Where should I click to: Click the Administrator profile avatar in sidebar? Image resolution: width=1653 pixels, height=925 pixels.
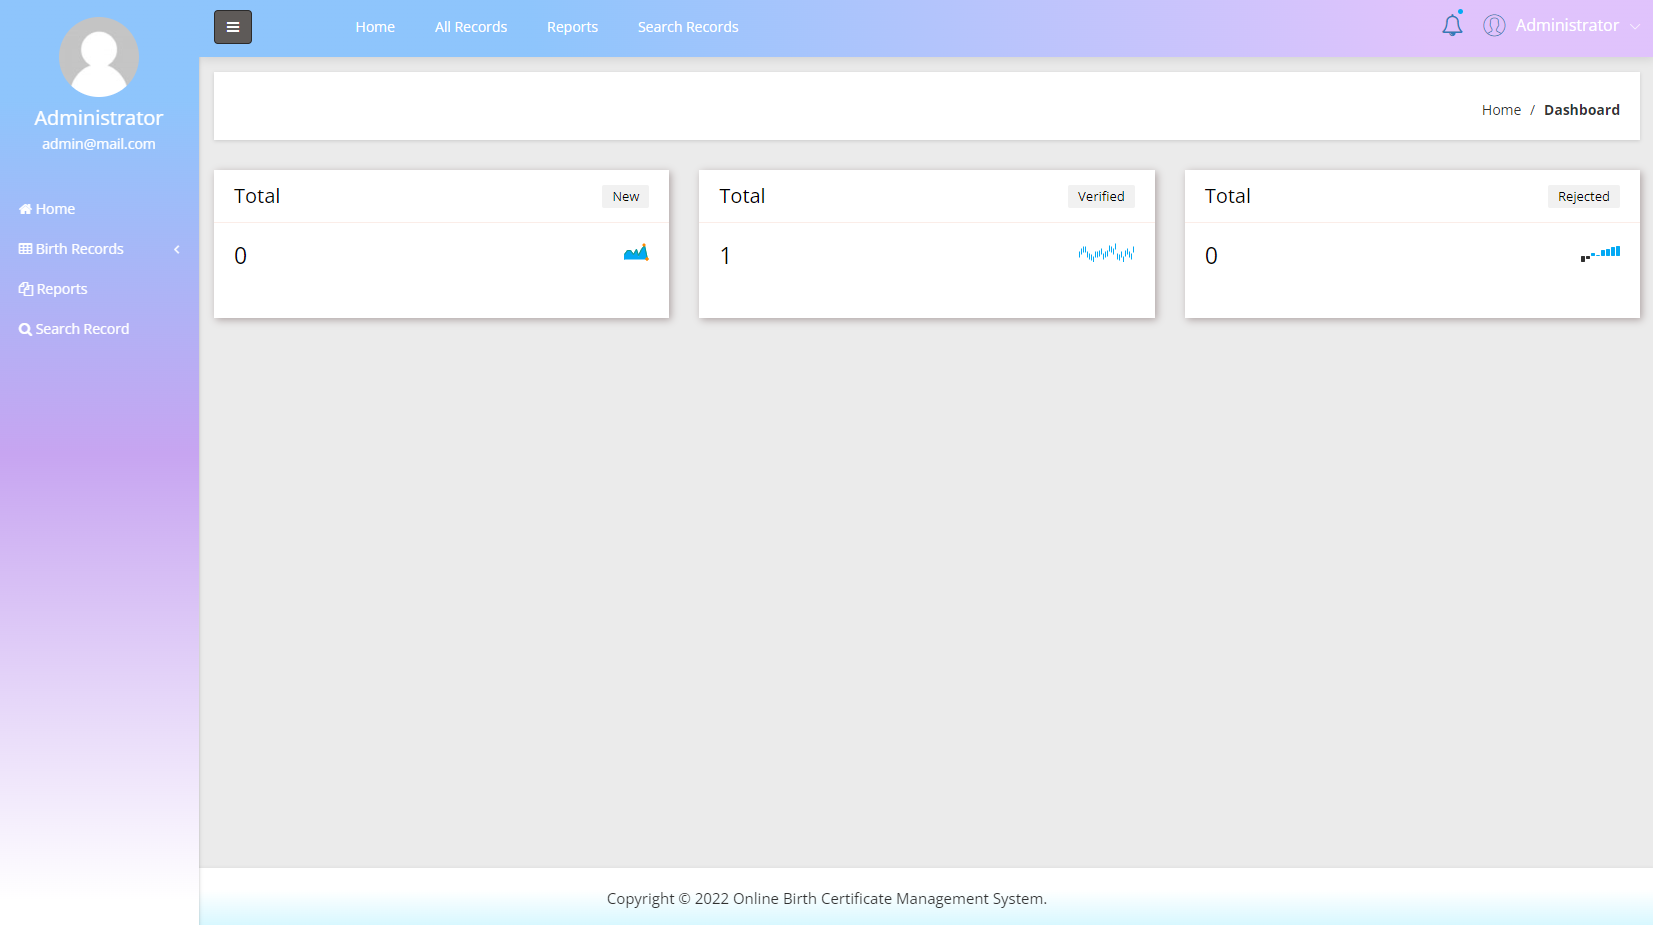[x=99, y=57]
